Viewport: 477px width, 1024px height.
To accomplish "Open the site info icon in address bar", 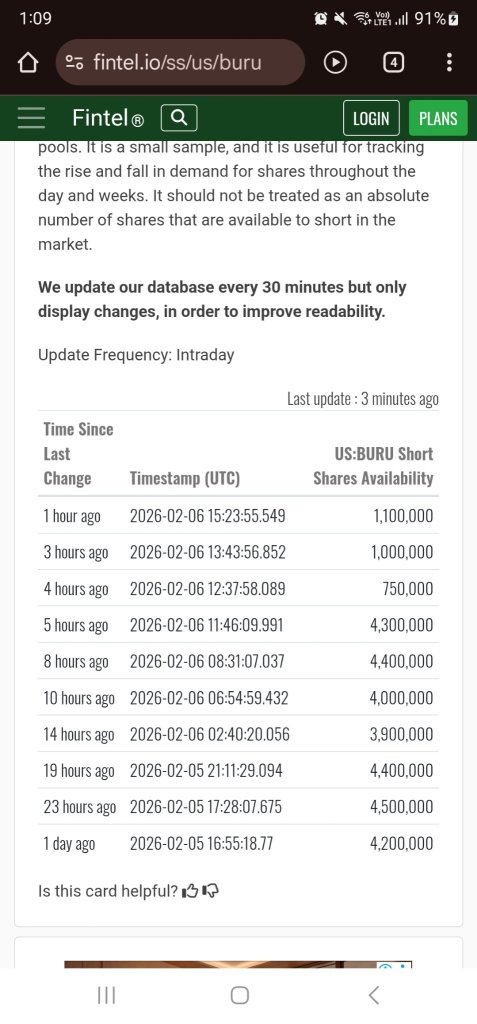I will click(x=74, y=63).
